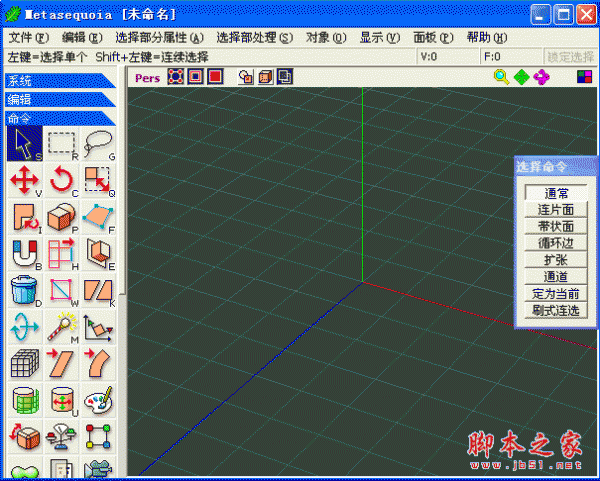Activate the Rotate tool (C)
600x481 pixels.
point(61,180)
